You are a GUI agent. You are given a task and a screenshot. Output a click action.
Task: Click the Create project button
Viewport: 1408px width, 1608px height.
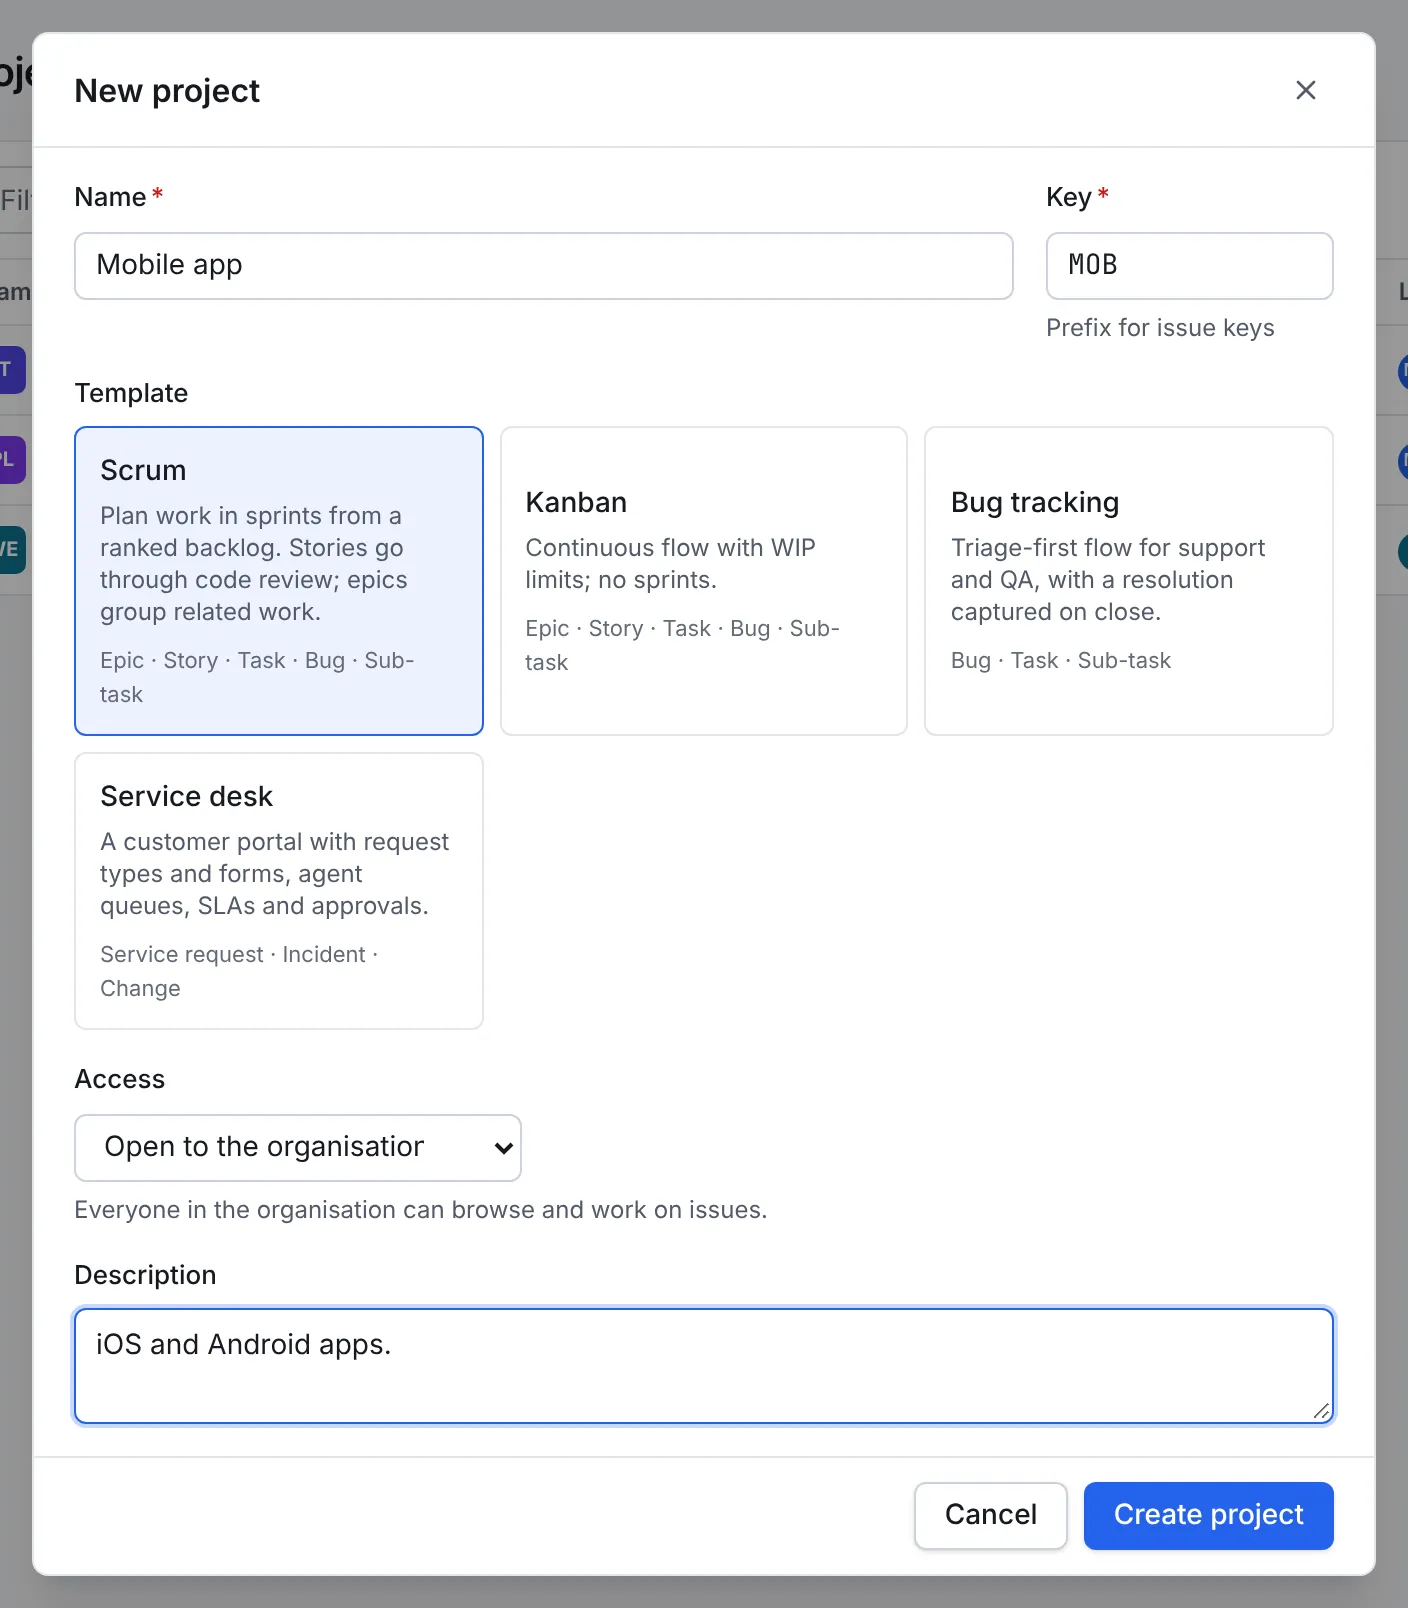1209,1516
